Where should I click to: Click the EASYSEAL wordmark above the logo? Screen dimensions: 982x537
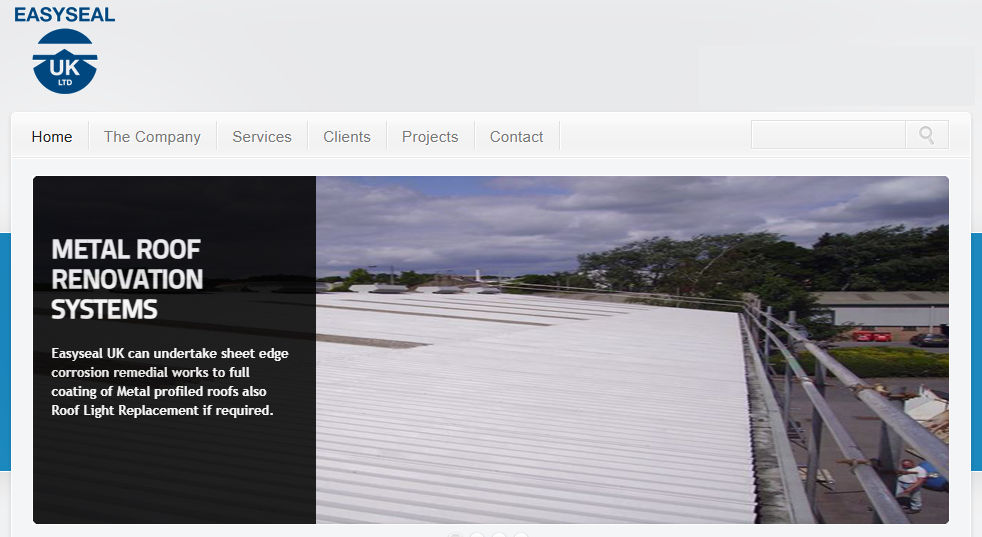click(65, 14)
